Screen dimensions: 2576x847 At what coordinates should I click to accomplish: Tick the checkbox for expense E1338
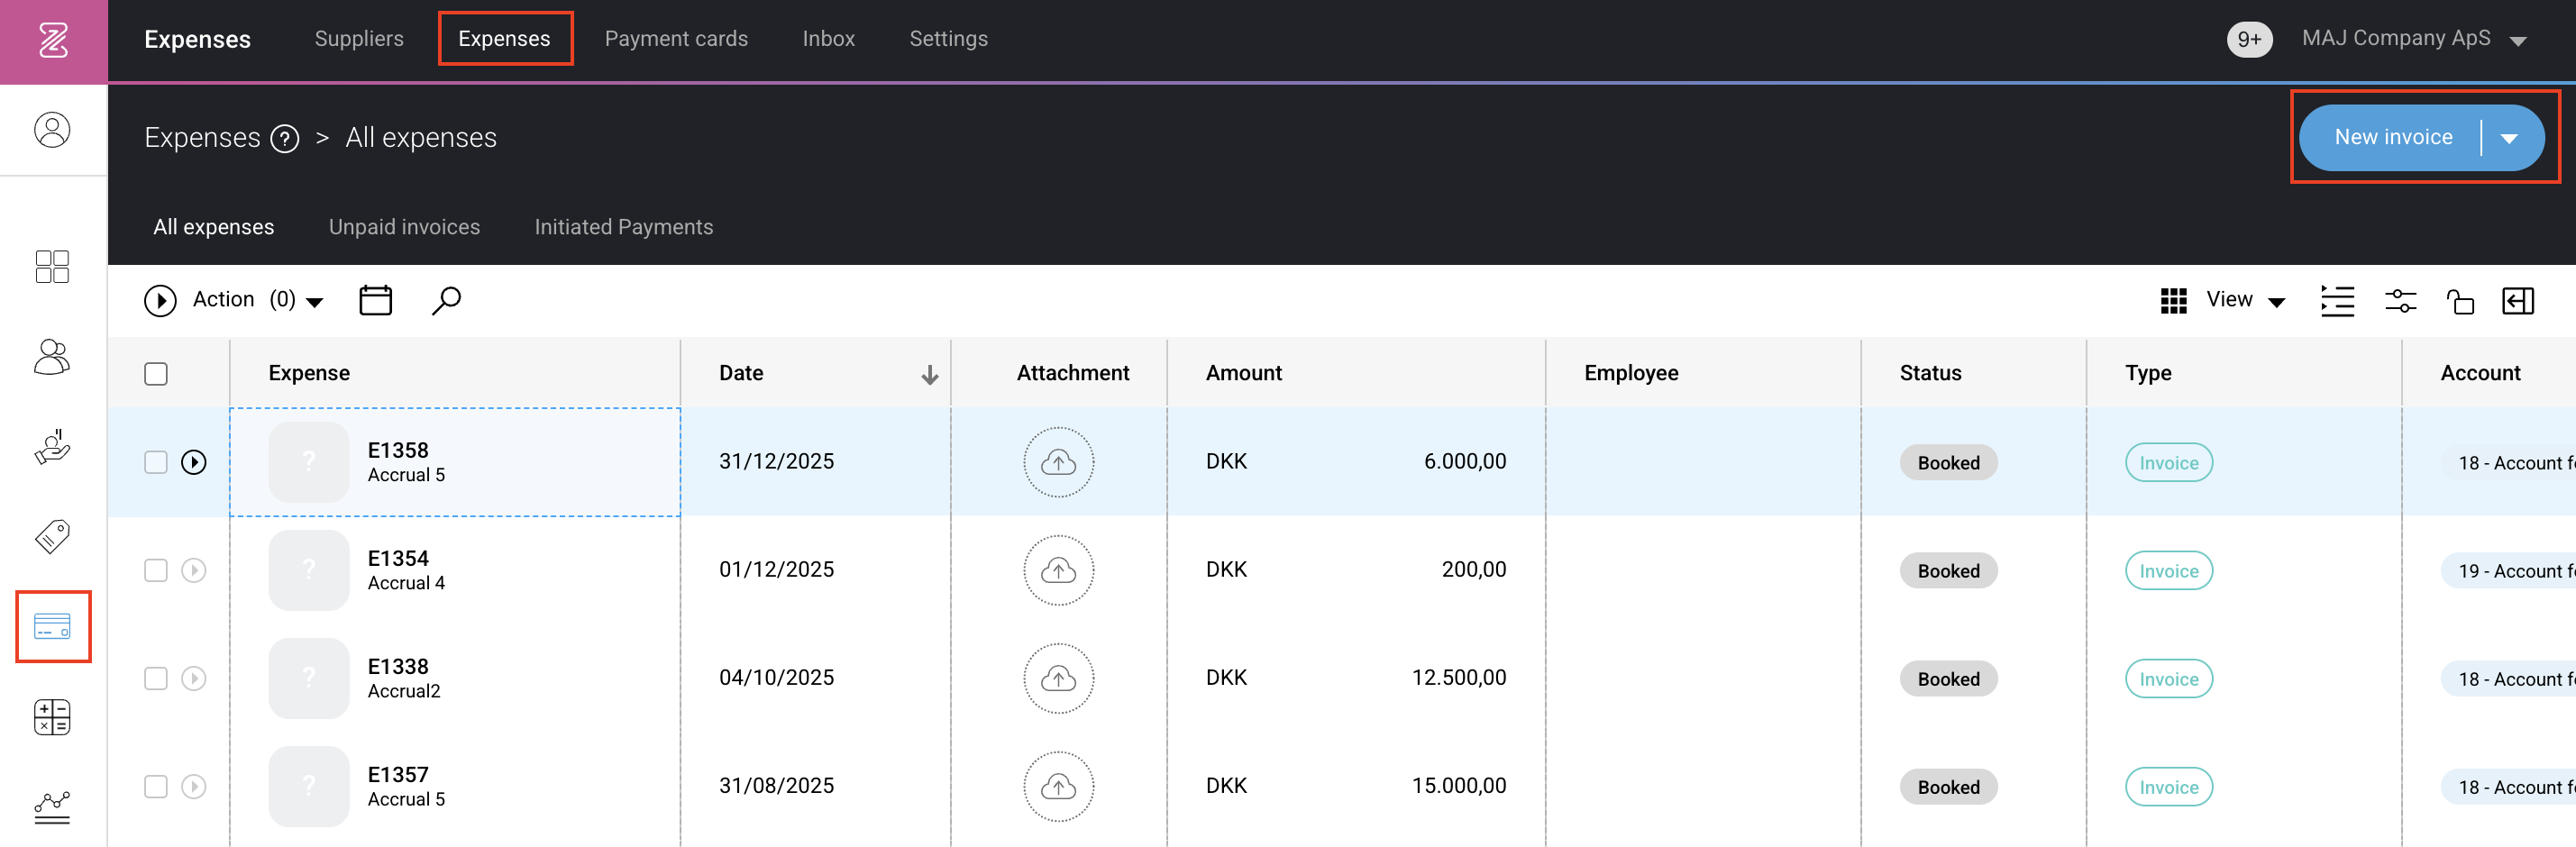156,678
